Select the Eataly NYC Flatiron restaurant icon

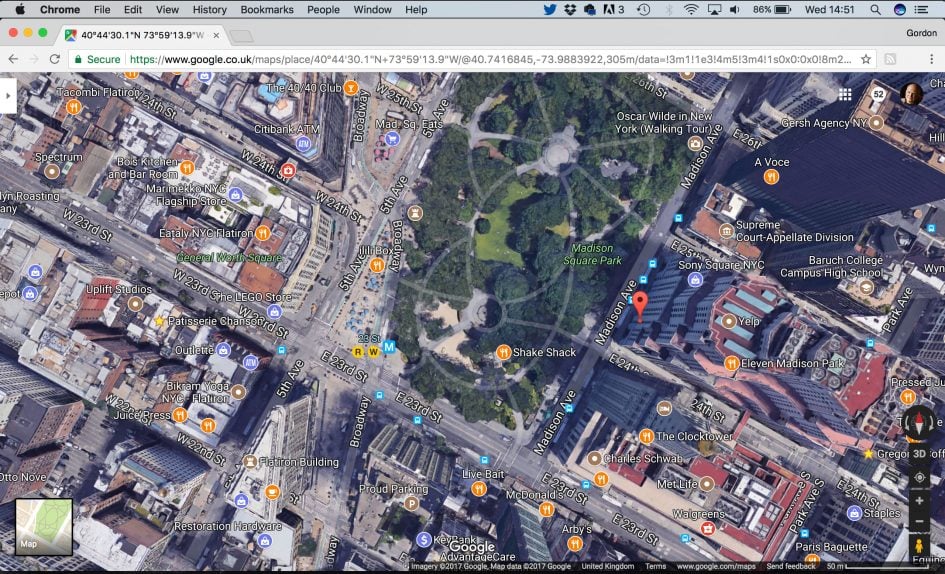tap(263, 233)
